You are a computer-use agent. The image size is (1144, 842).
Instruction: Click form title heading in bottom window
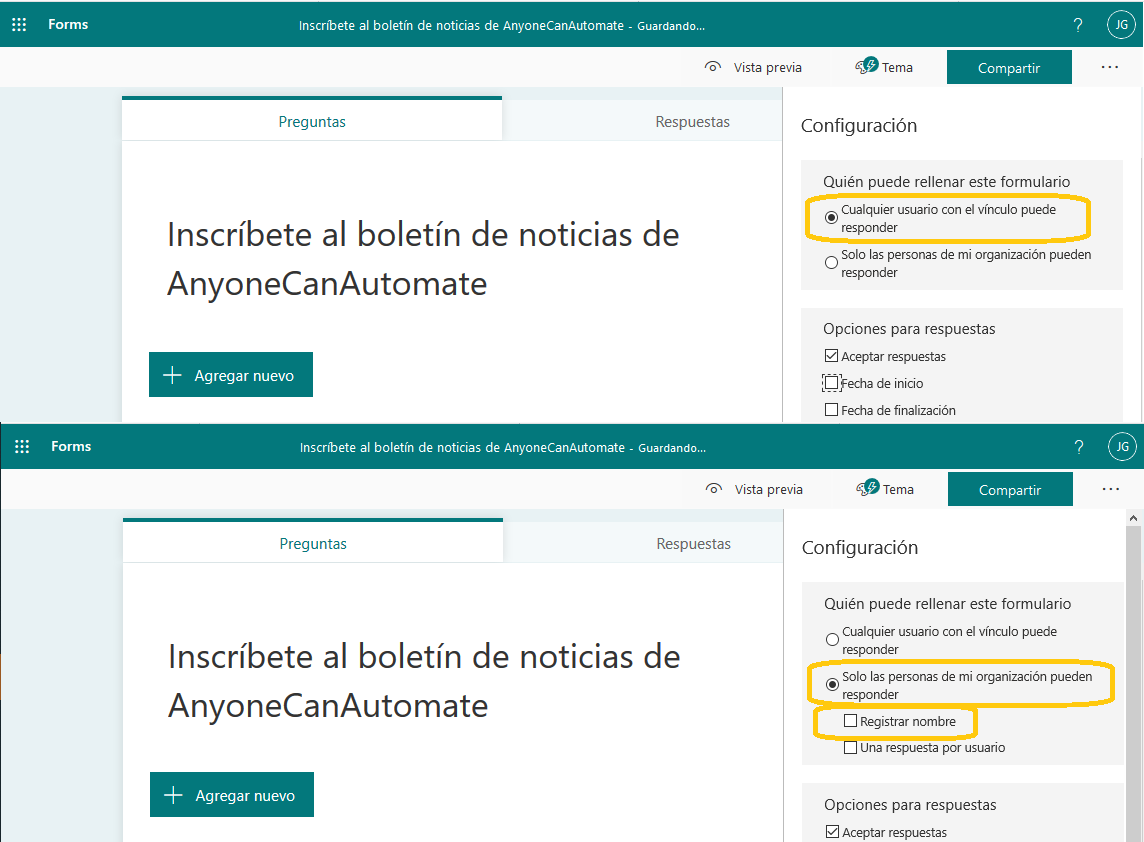coord(424,681)
